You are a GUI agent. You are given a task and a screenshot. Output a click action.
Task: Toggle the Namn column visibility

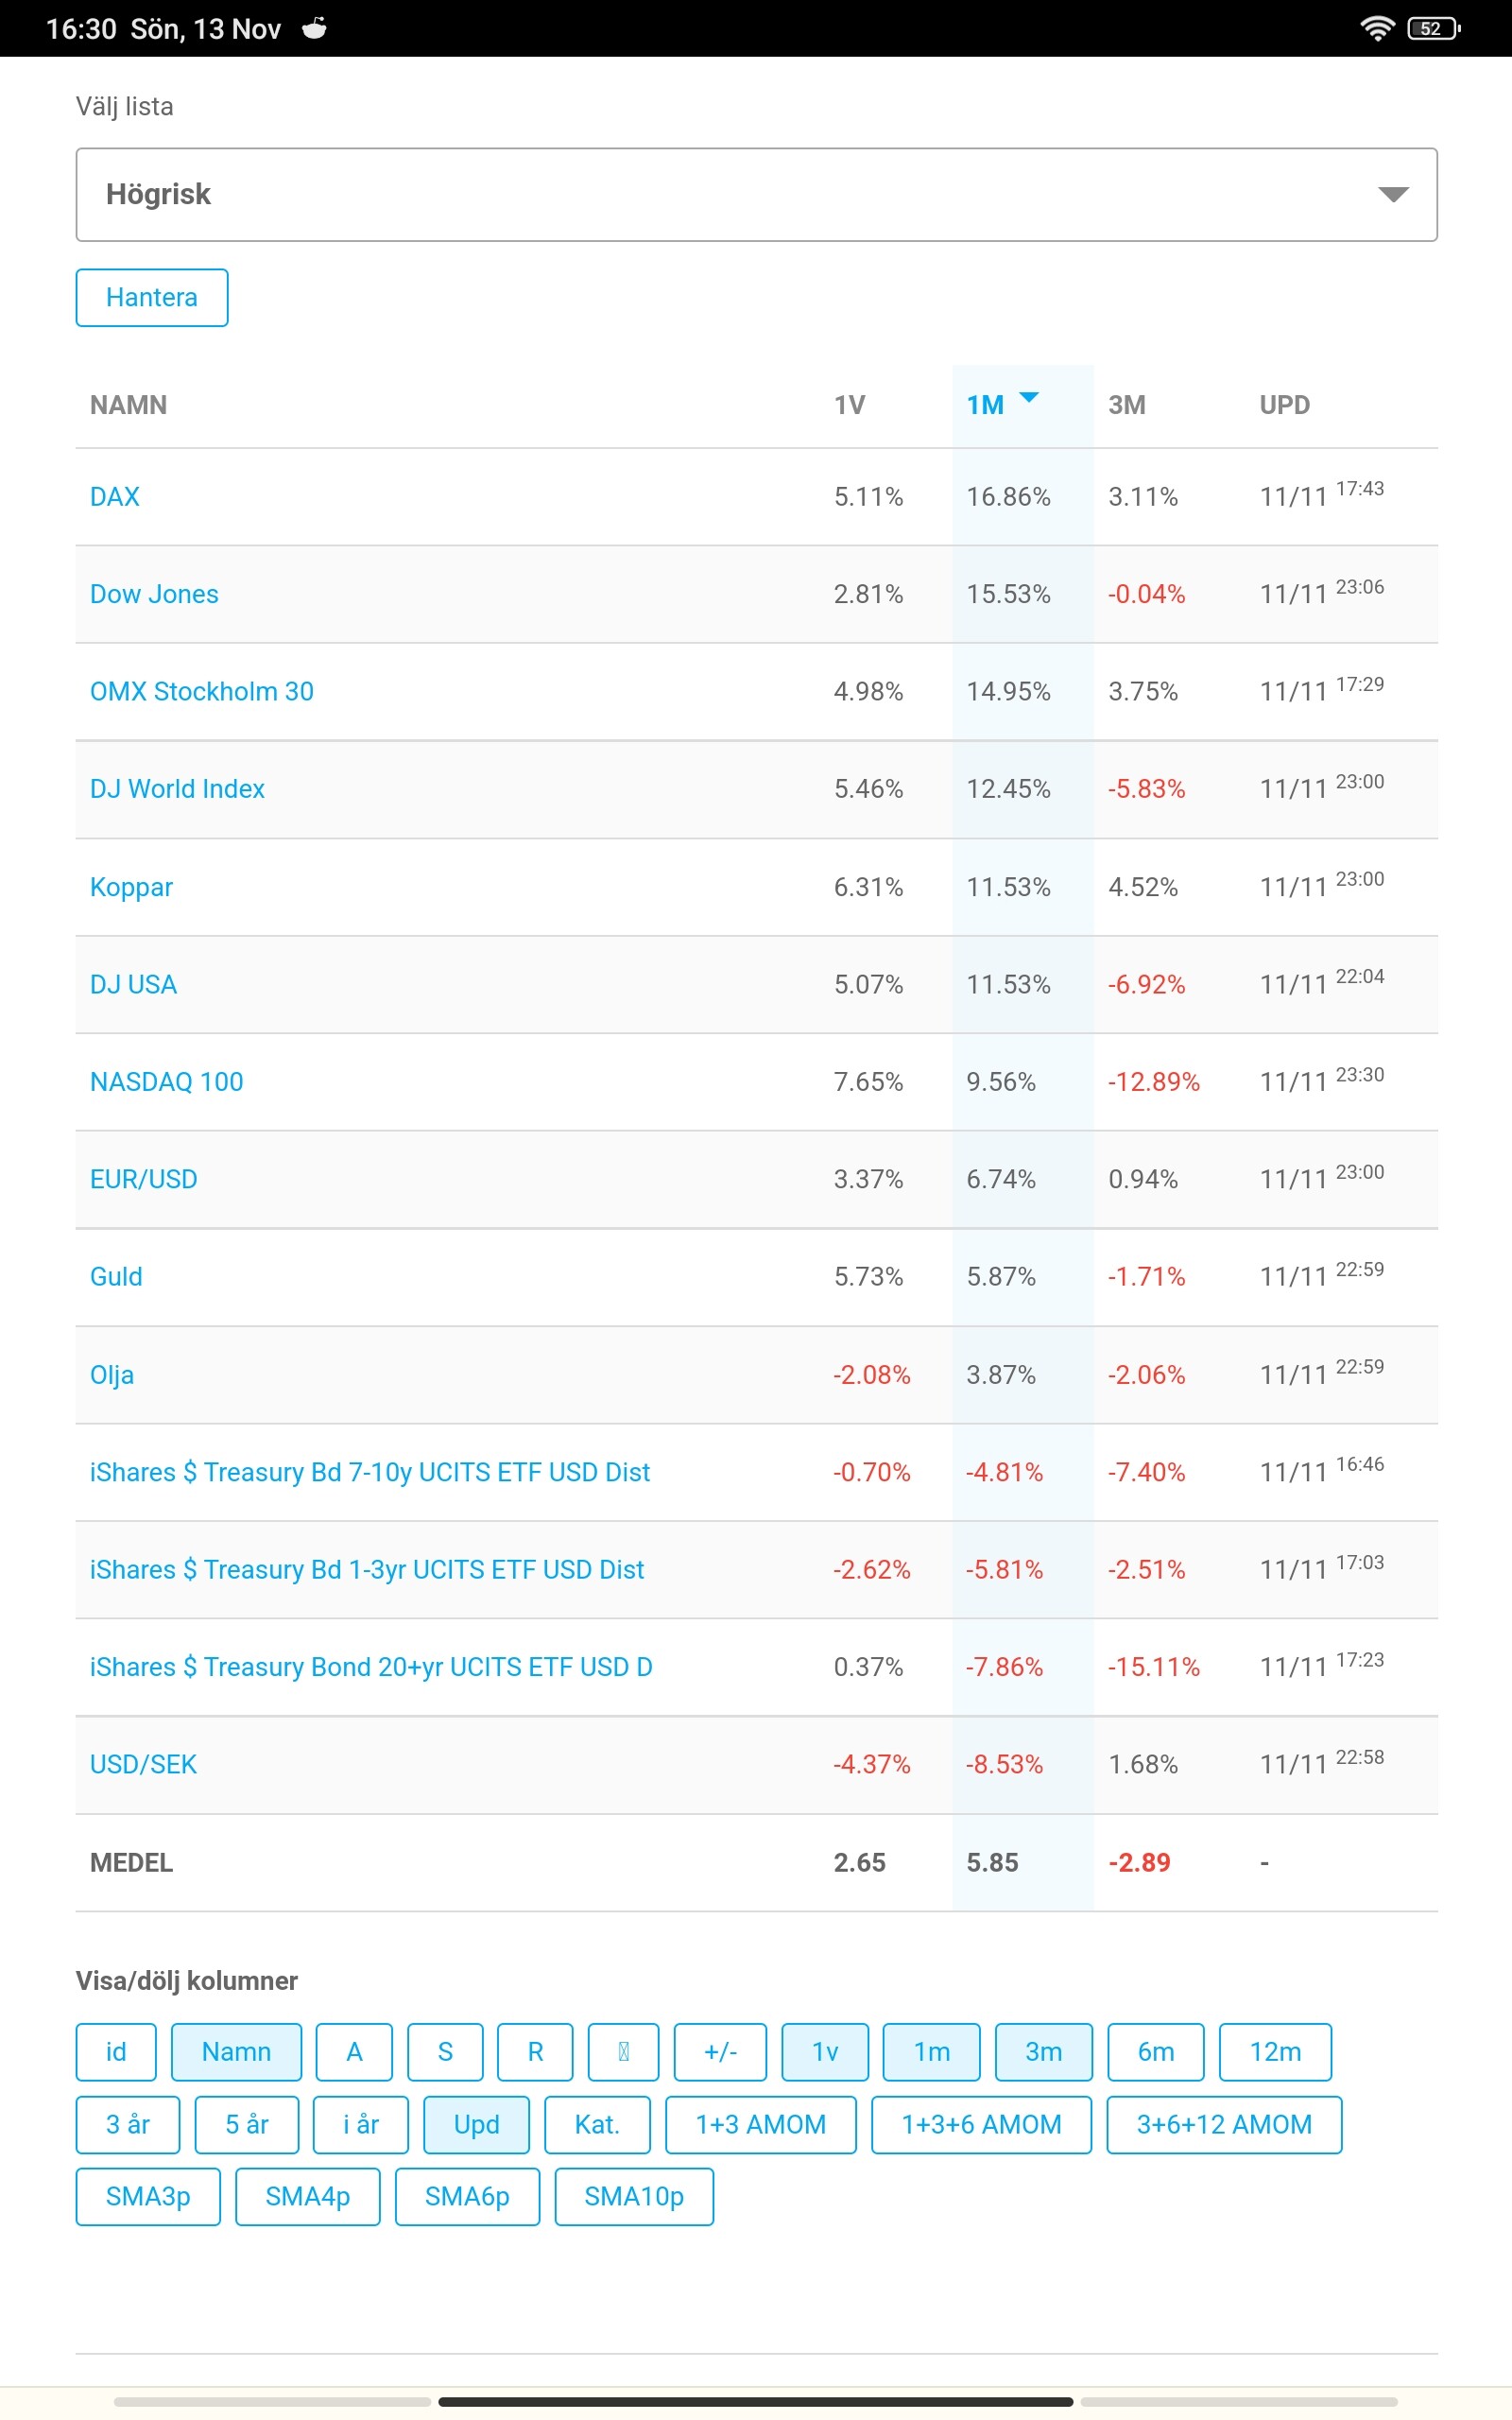tap(236, 2052)
